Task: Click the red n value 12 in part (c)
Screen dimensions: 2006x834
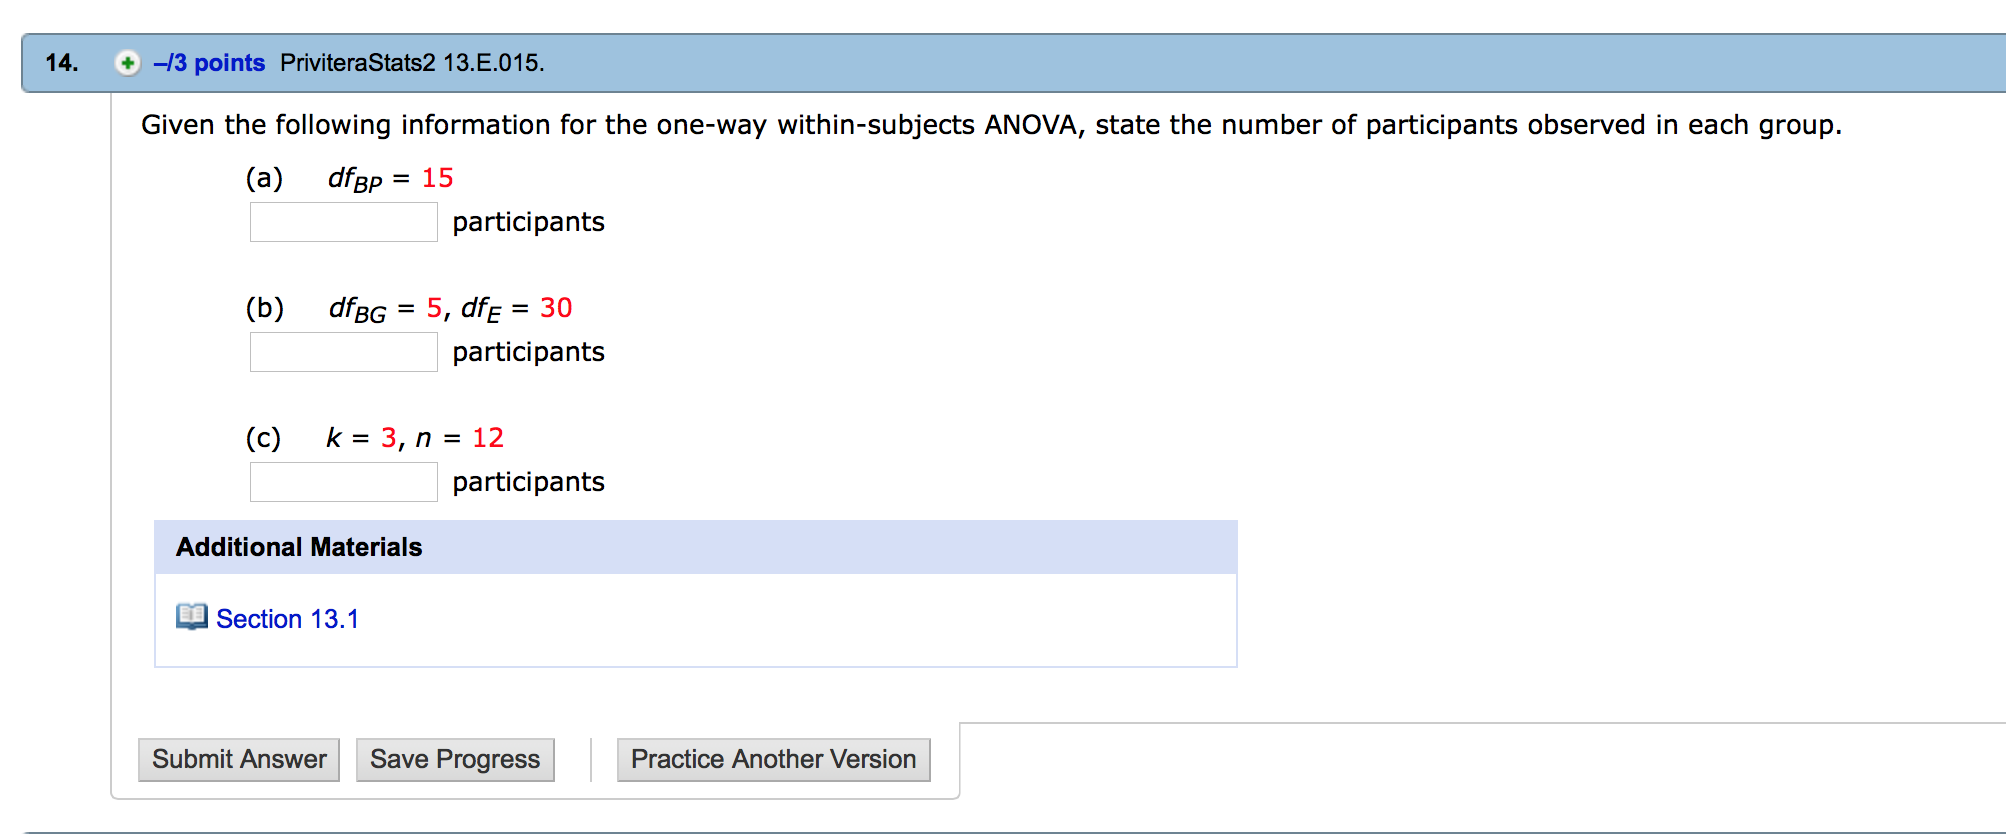Action: 488,438
